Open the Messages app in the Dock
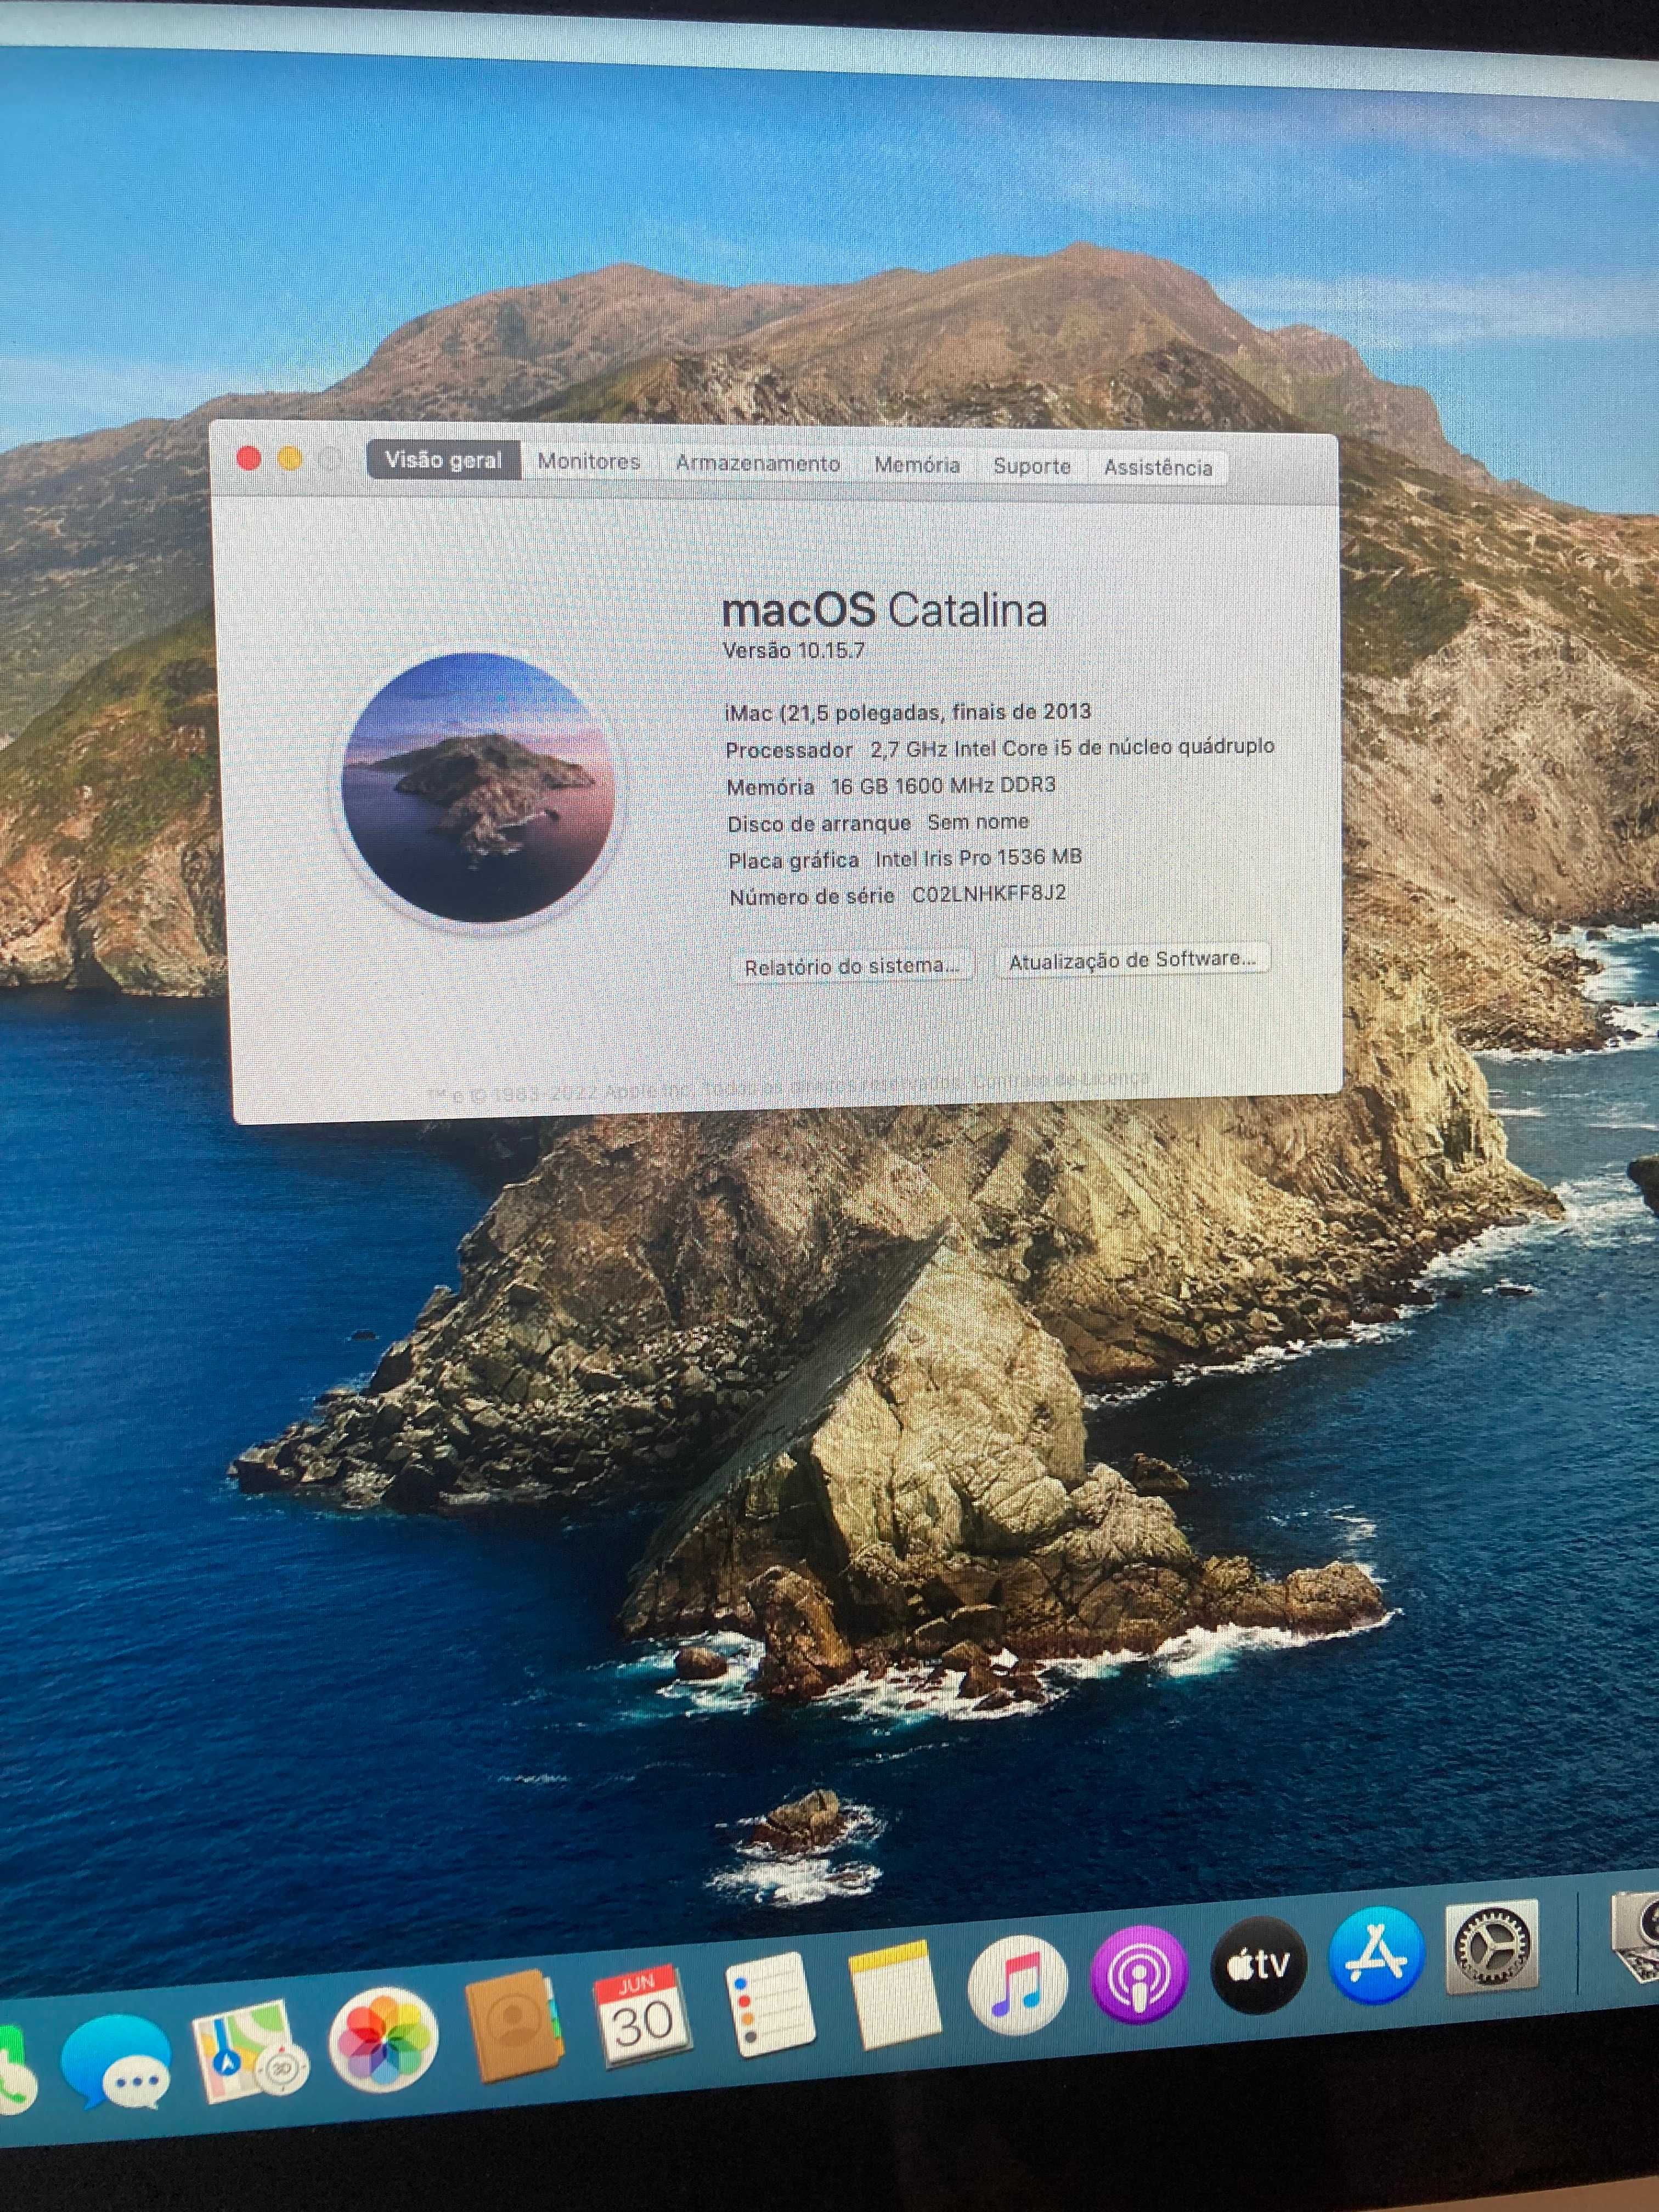1659x2212 pixels. click(x=115, y=2061)
